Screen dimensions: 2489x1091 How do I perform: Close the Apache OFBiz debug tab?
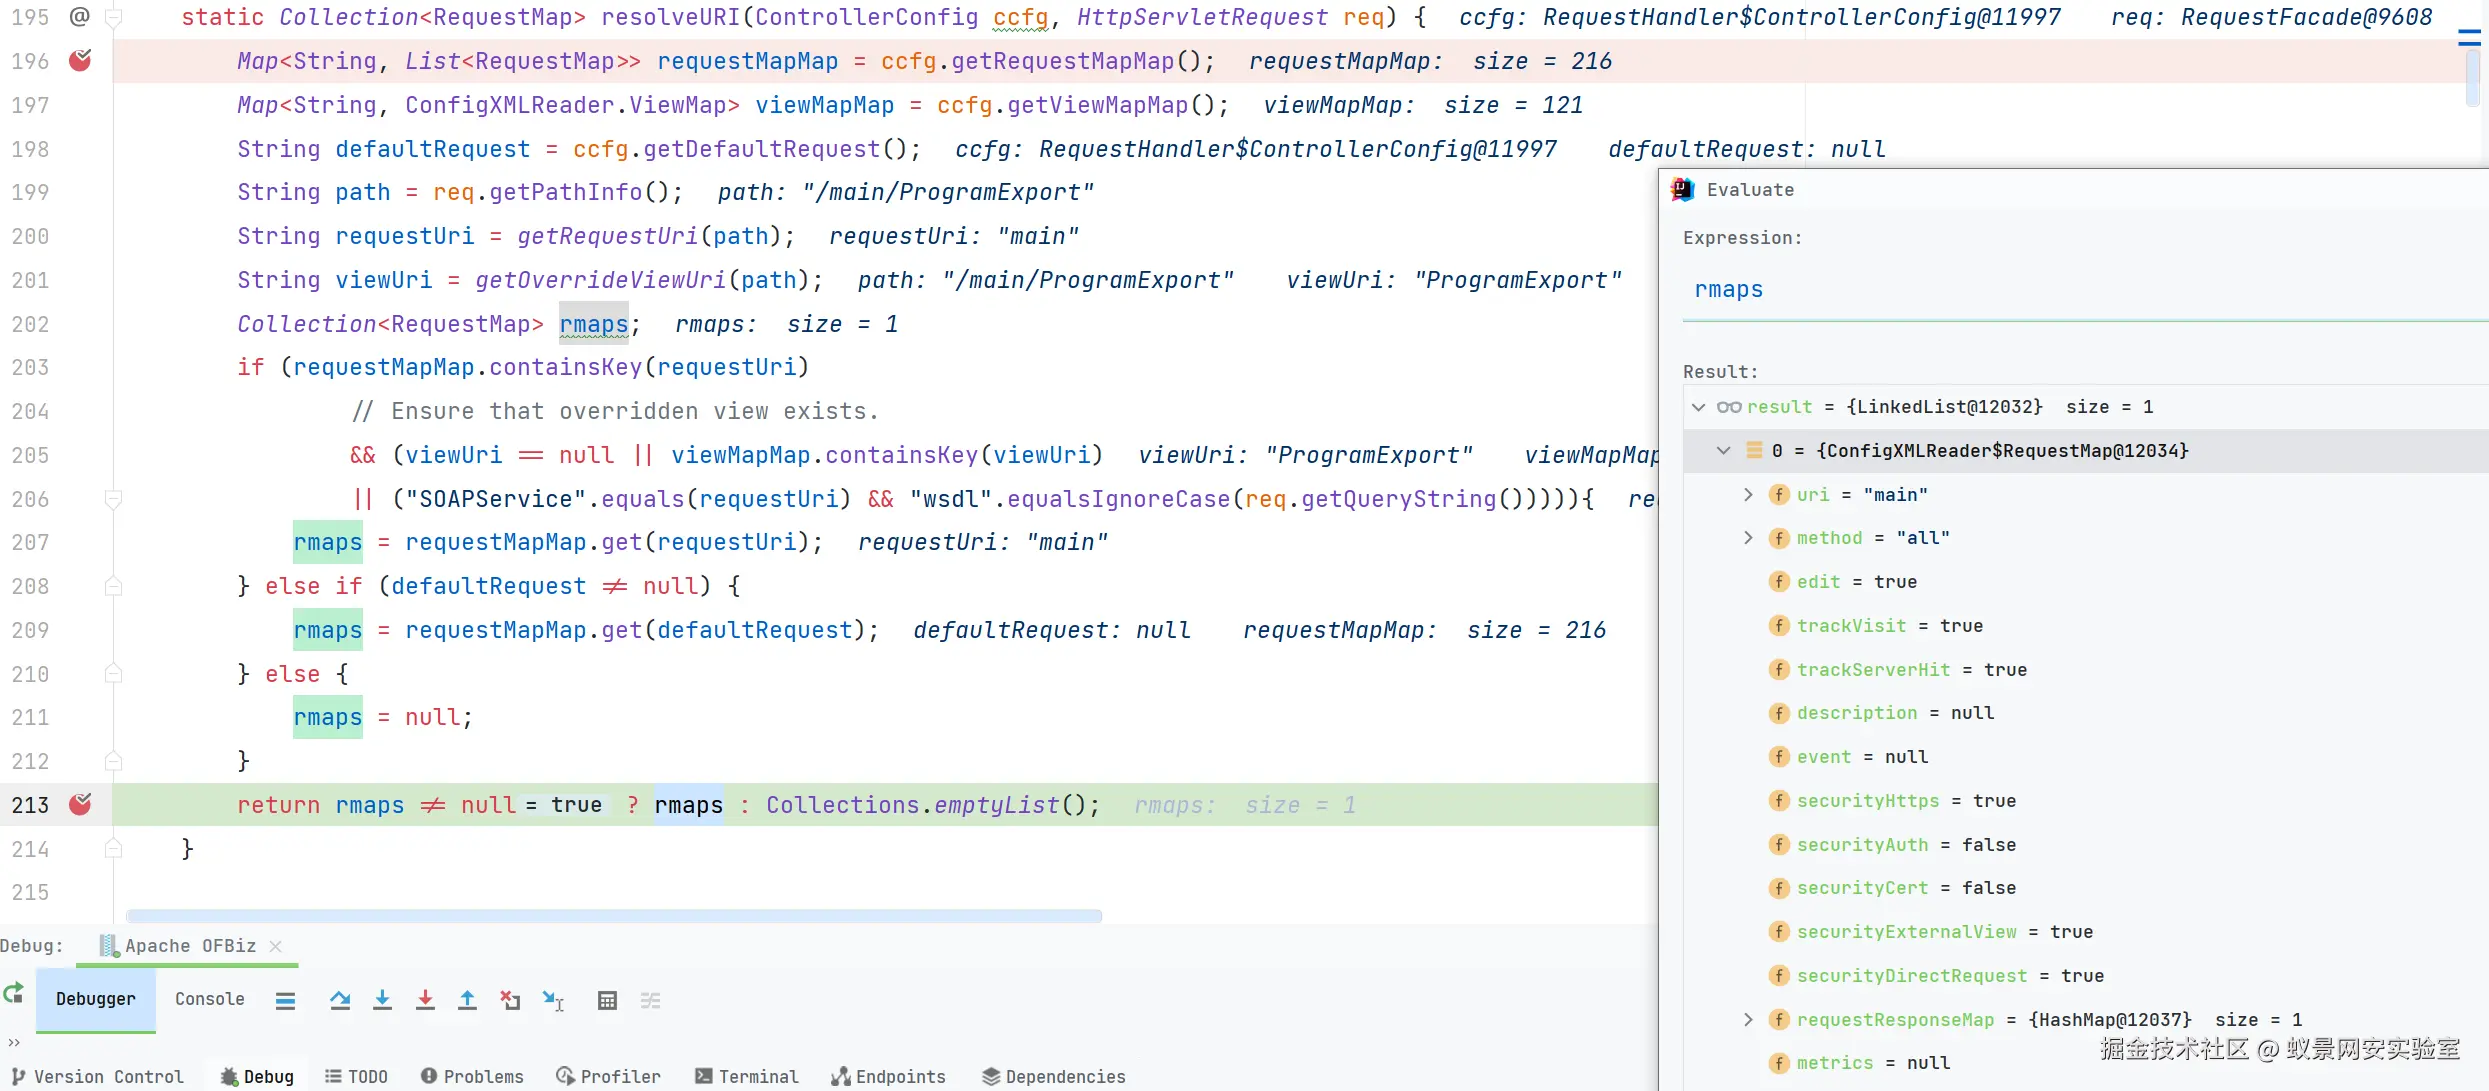coord(276,946)
